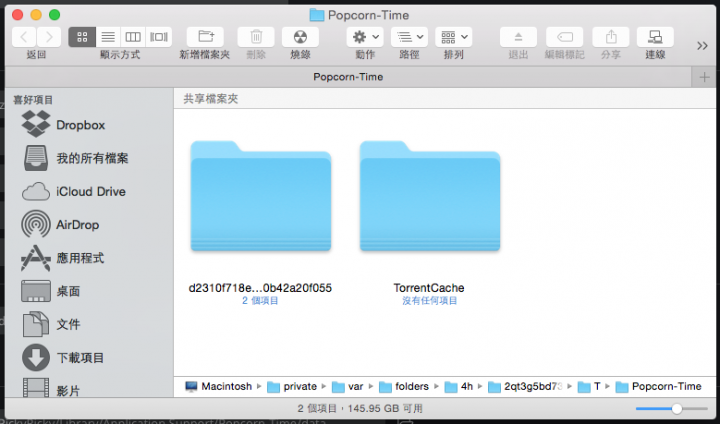Click private in the path bar
720x424 pixels.
292,386
